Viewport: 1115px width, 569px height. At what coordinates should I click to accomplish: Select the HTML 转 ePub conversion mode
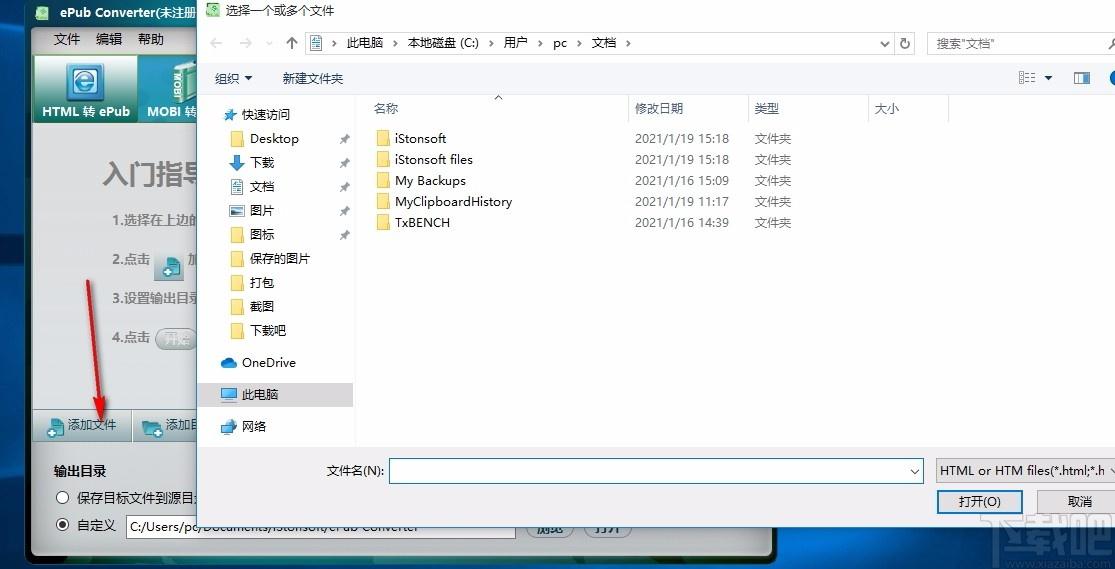pyautogui.click(x=85, y=89)
